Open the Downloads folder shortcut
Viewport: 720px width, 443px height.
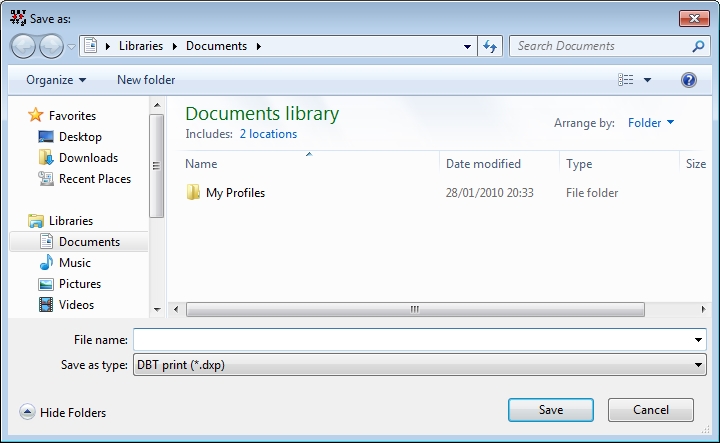[x=88, y=158]
